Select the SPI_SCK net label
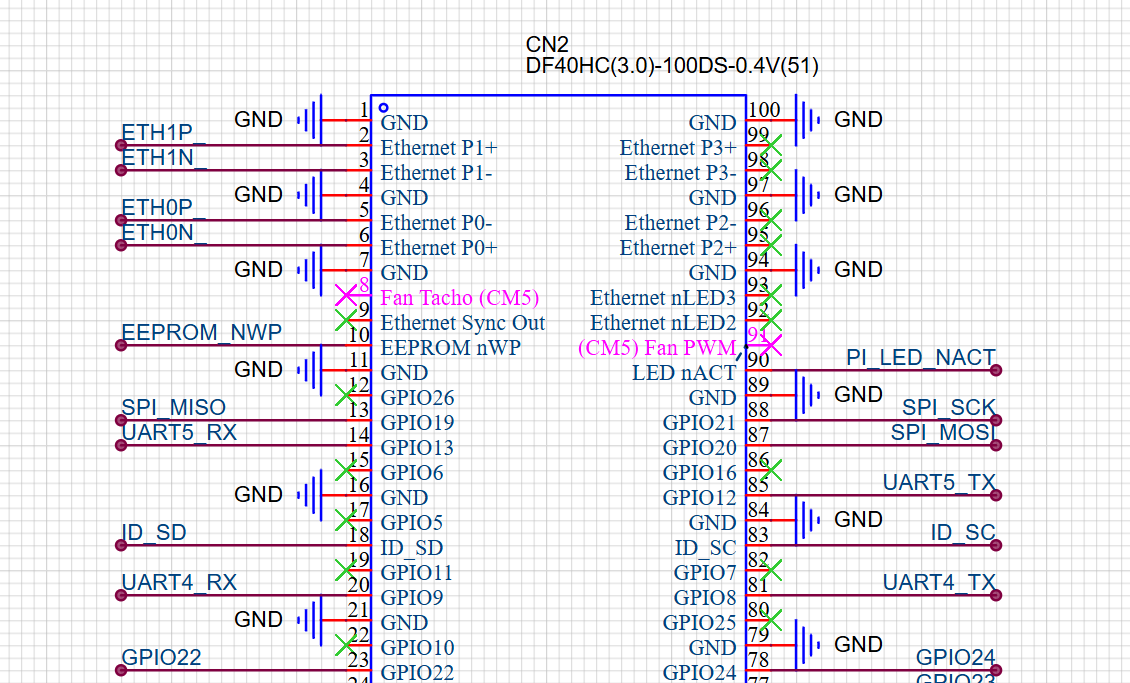The height and width of the screenshot is (683, 1130). [949, 408]
